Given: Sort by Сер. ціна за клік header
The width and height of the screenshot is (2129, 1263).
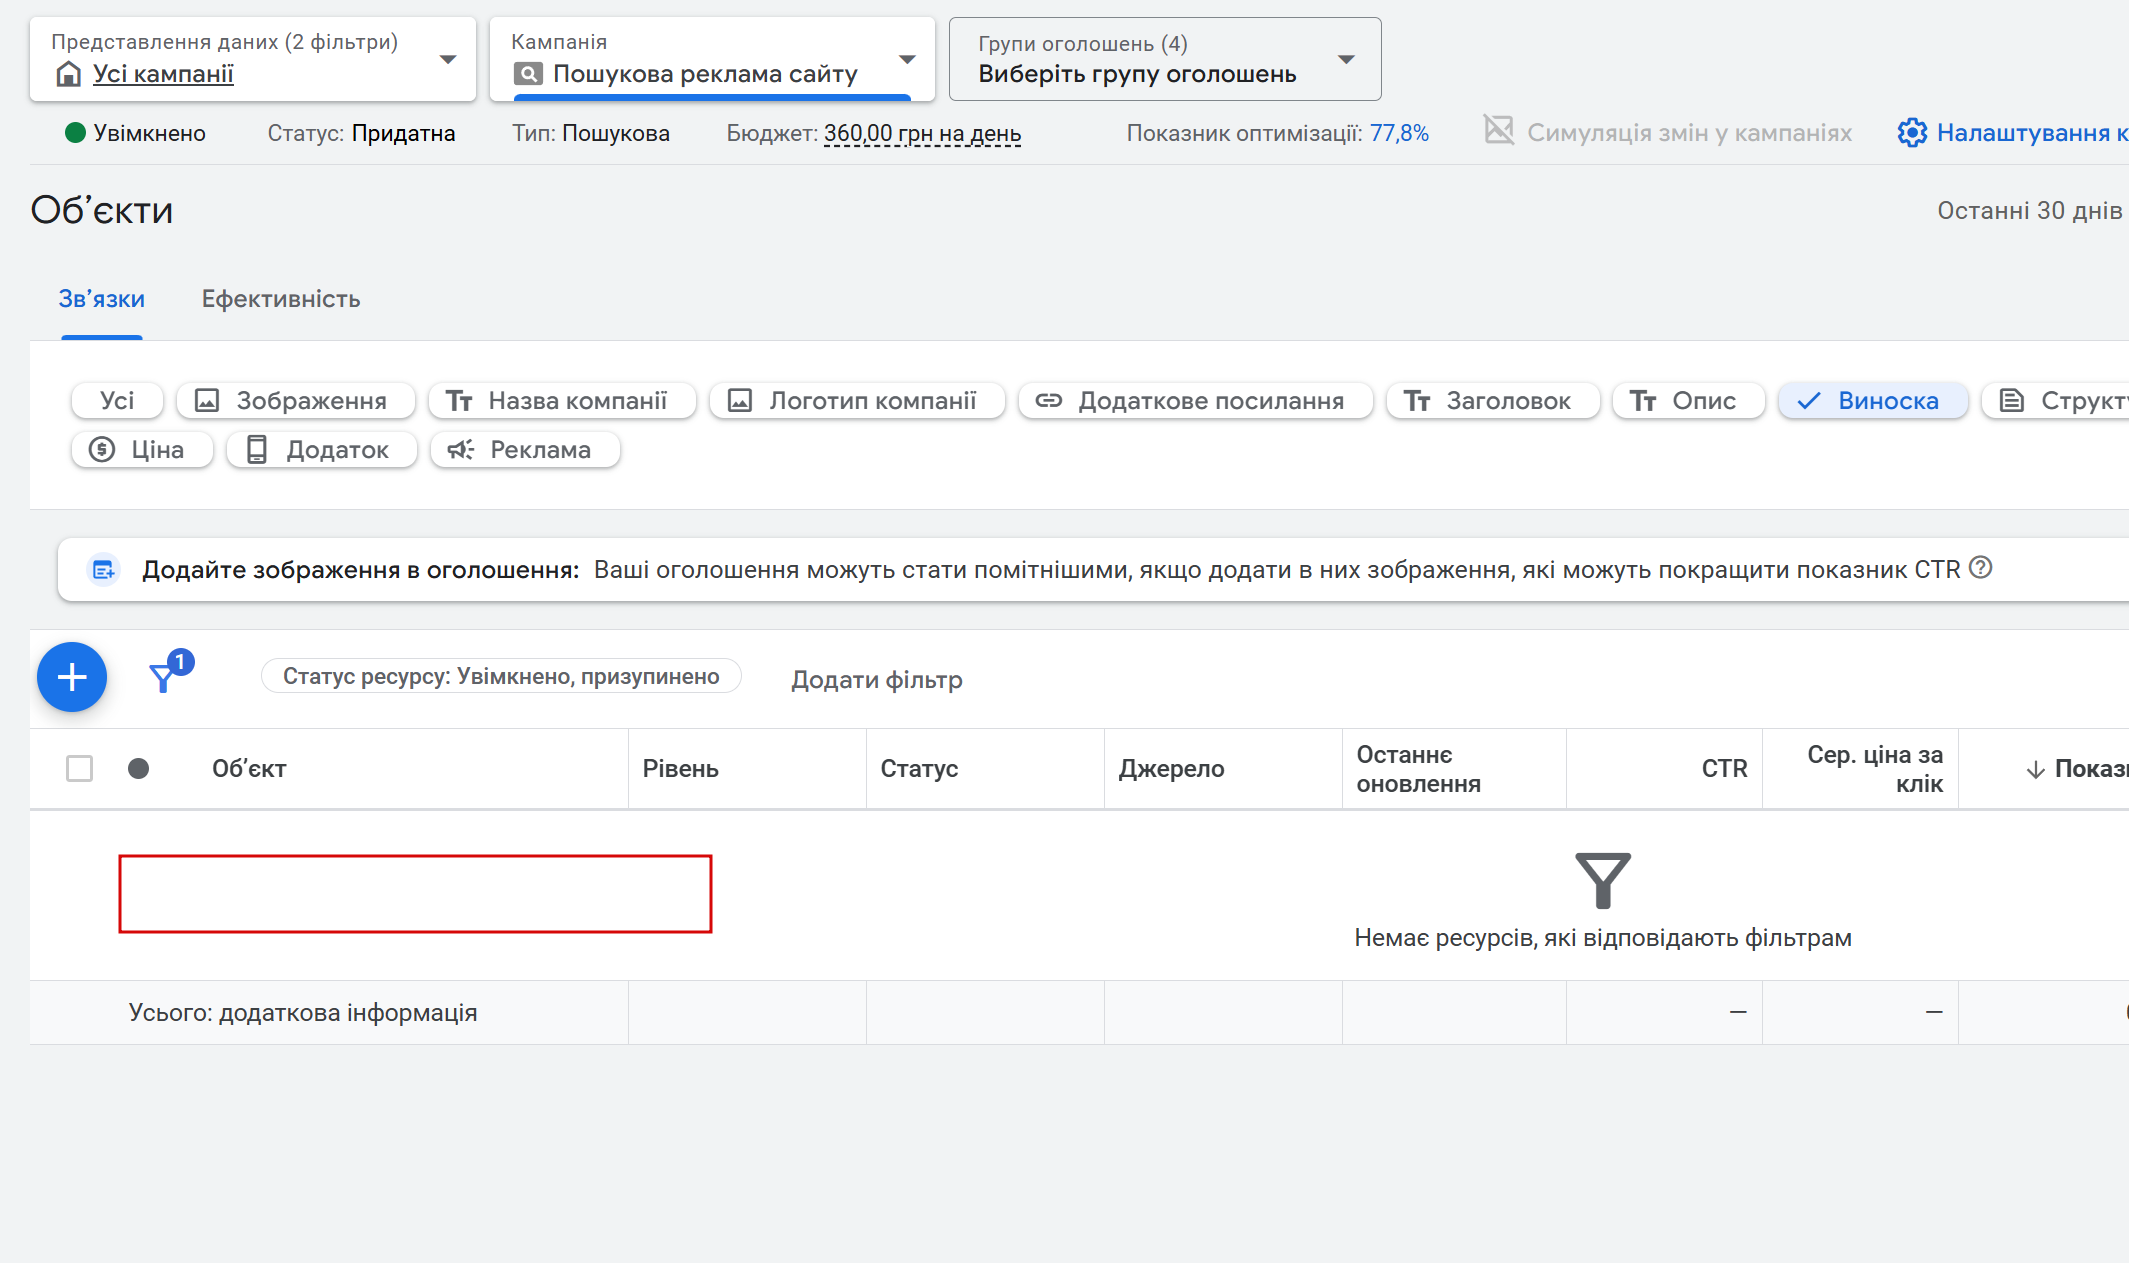Looking at the screenshot, I should click(1875, 769).
